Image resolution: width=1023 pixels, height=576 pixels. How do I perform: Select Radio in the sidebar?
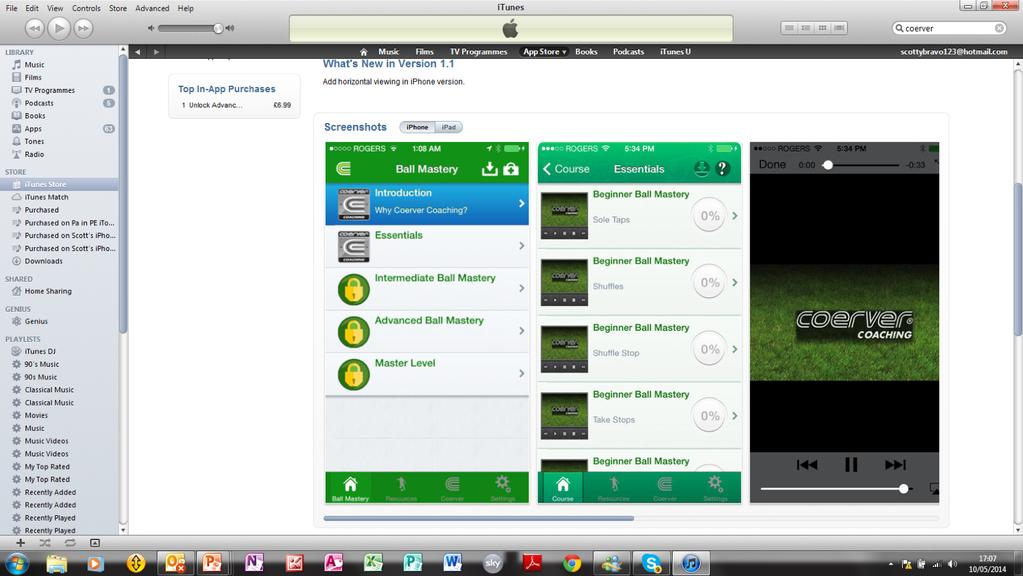click(35, 155)
